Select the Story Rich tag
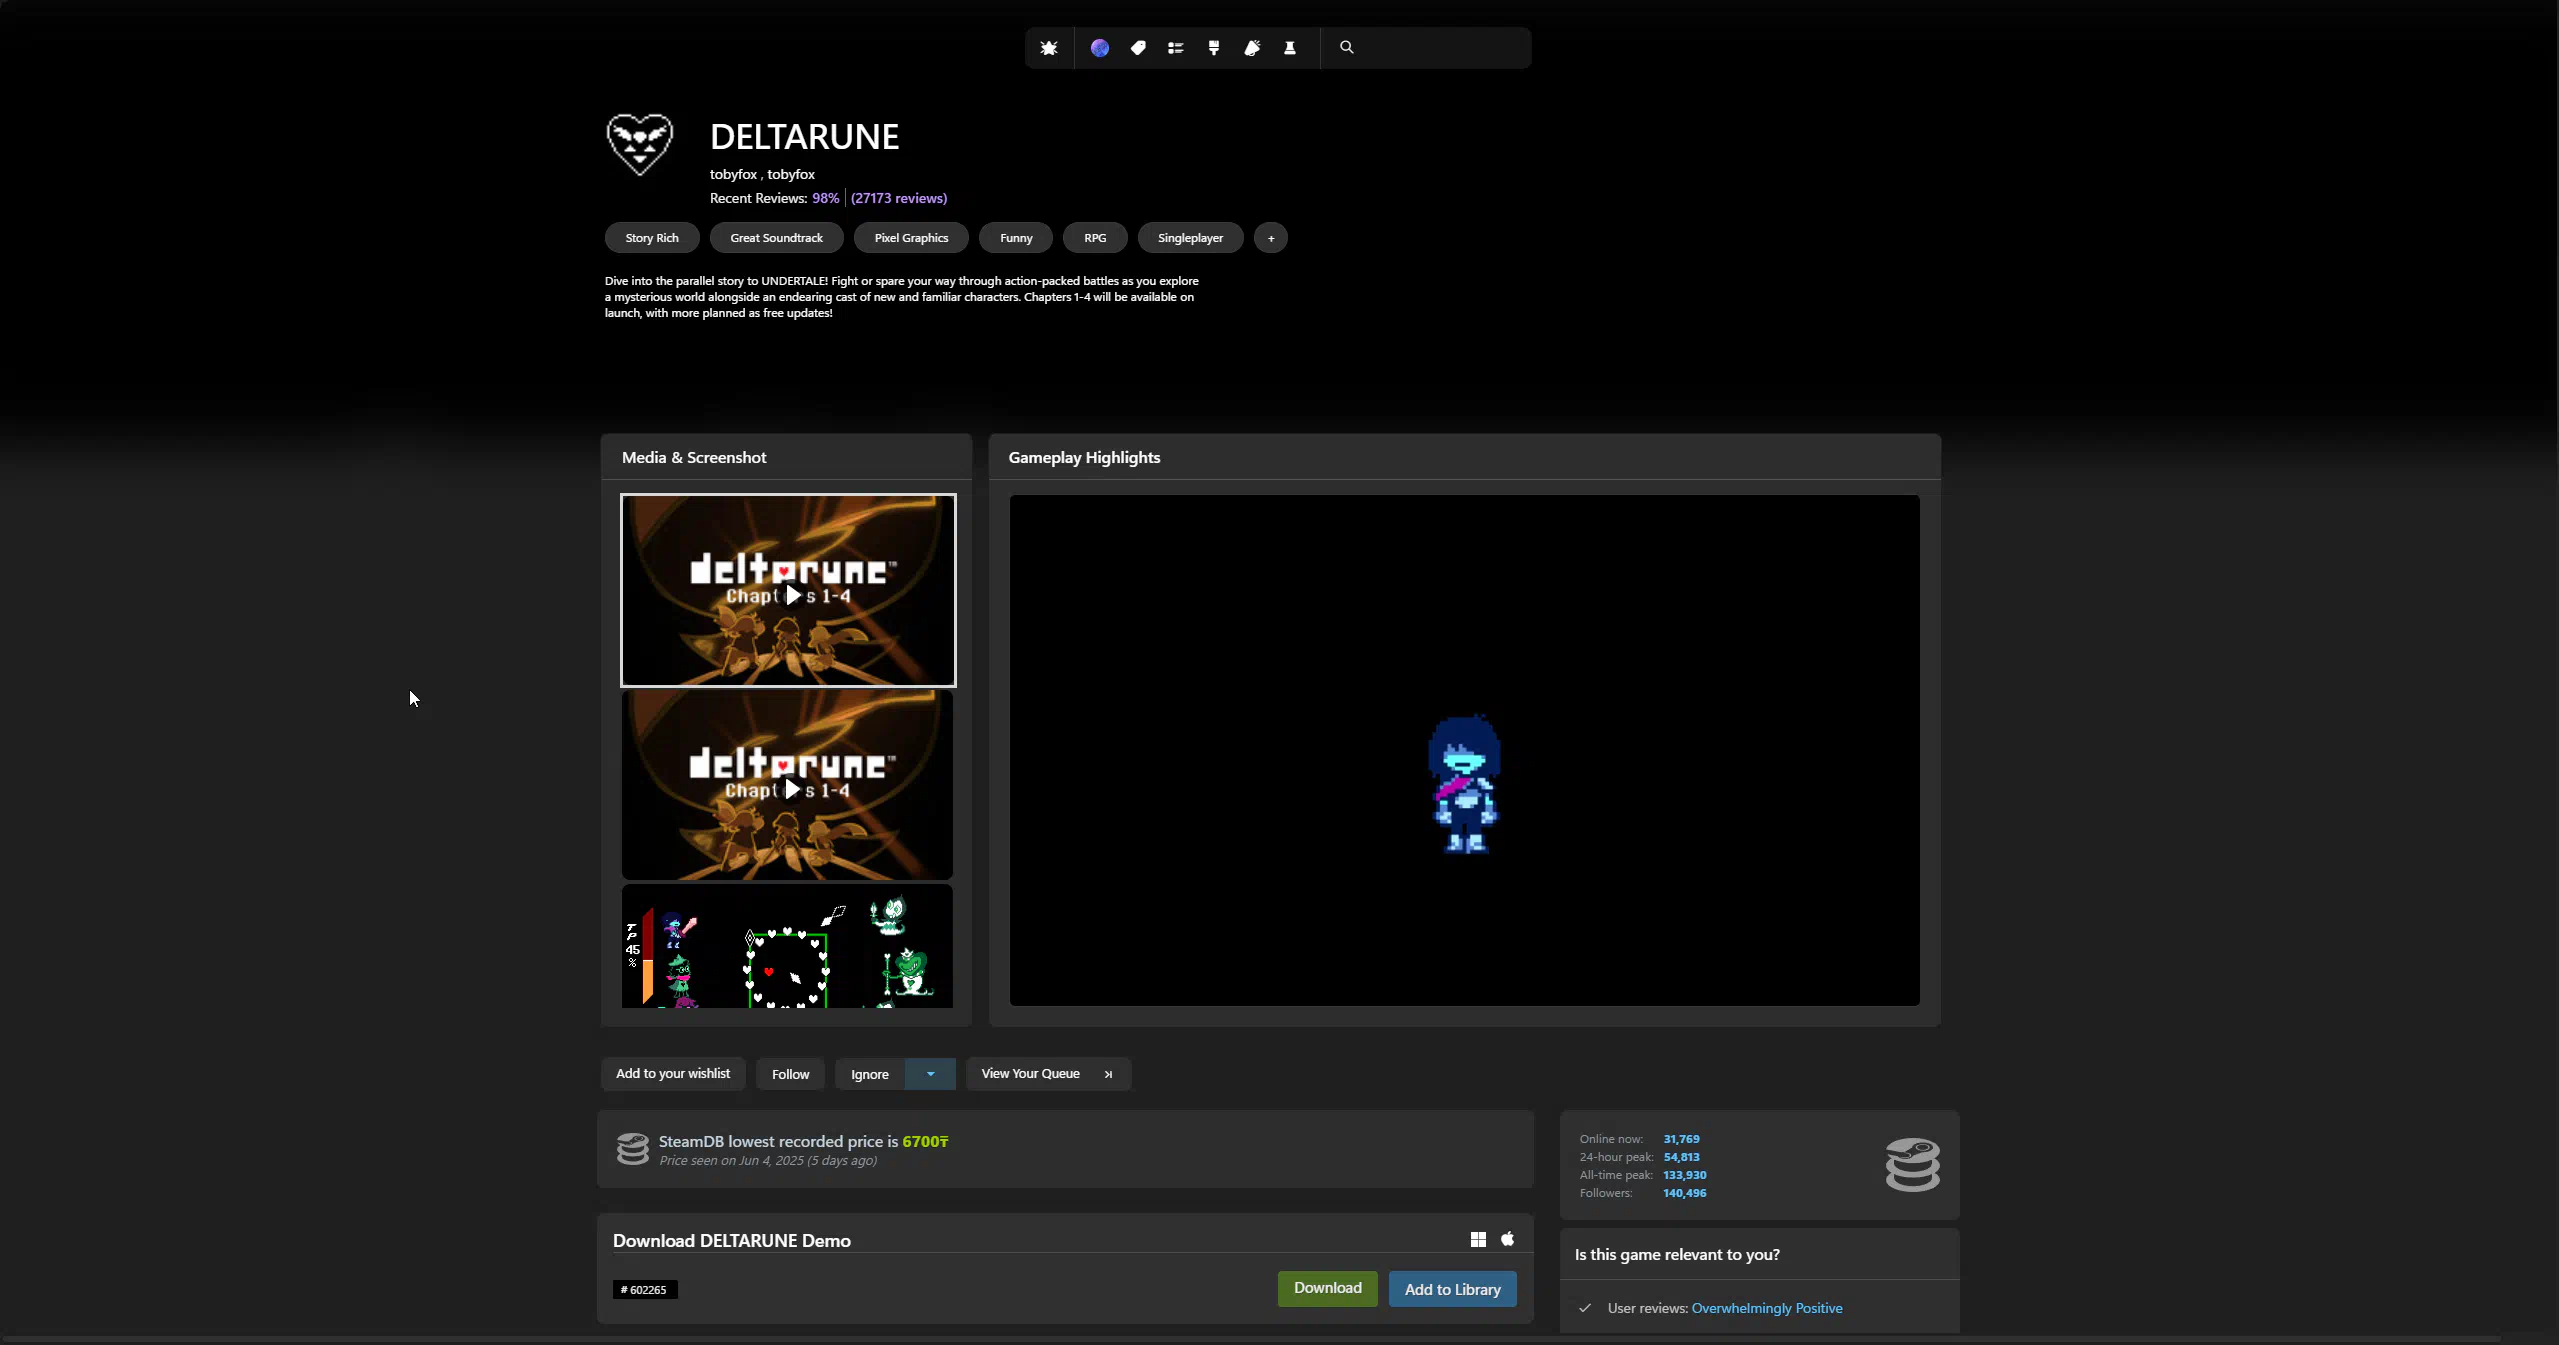 652,238
